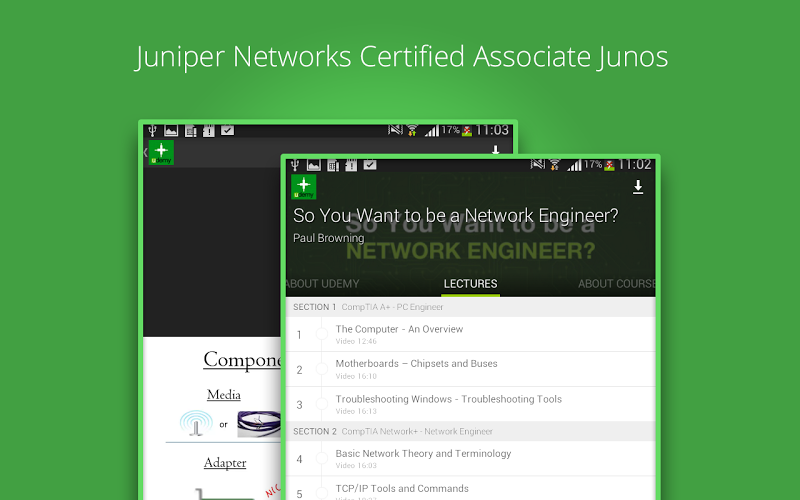Open lecture The Computer - An Overview

tap(470, 334)
